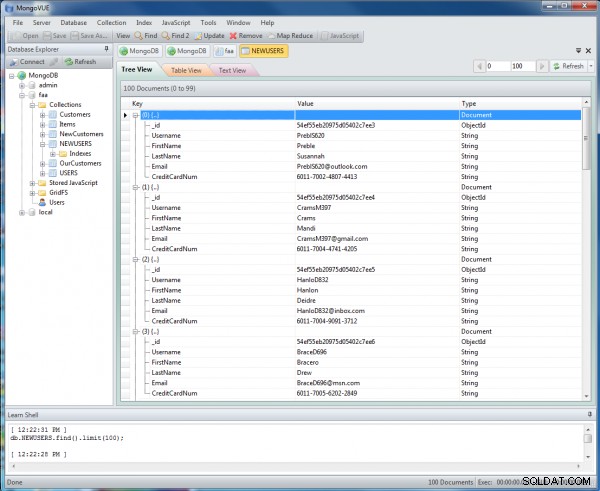Expand the Indexes folder

pyautogui.click(x=52, y=154)
